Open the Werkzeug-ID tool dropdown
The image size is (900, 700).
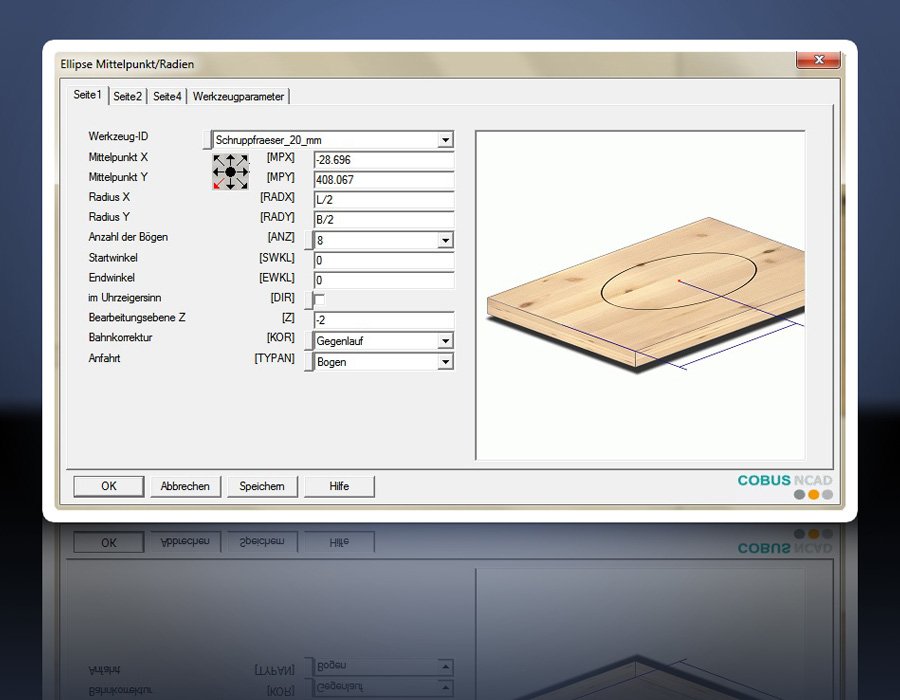tap(445, 141)
